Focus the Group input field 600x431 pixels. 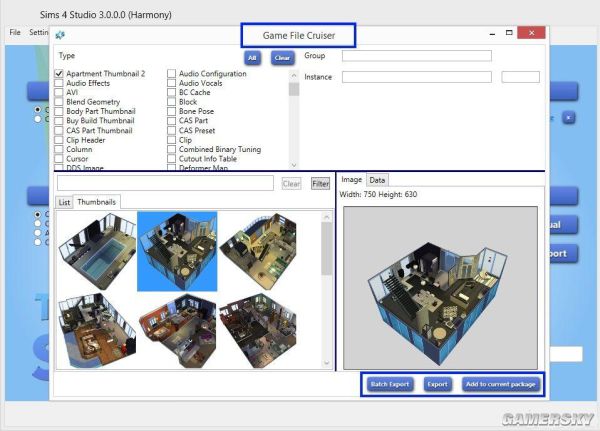tap(417, 56)
